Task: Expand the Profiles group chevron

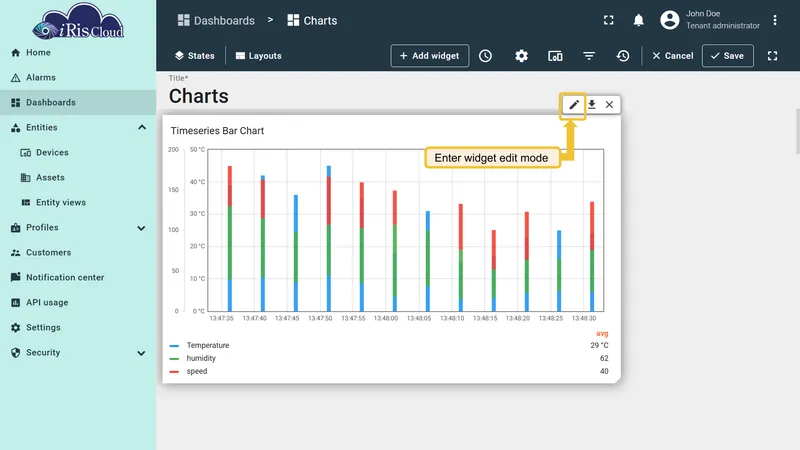Action: click(141, 228)
